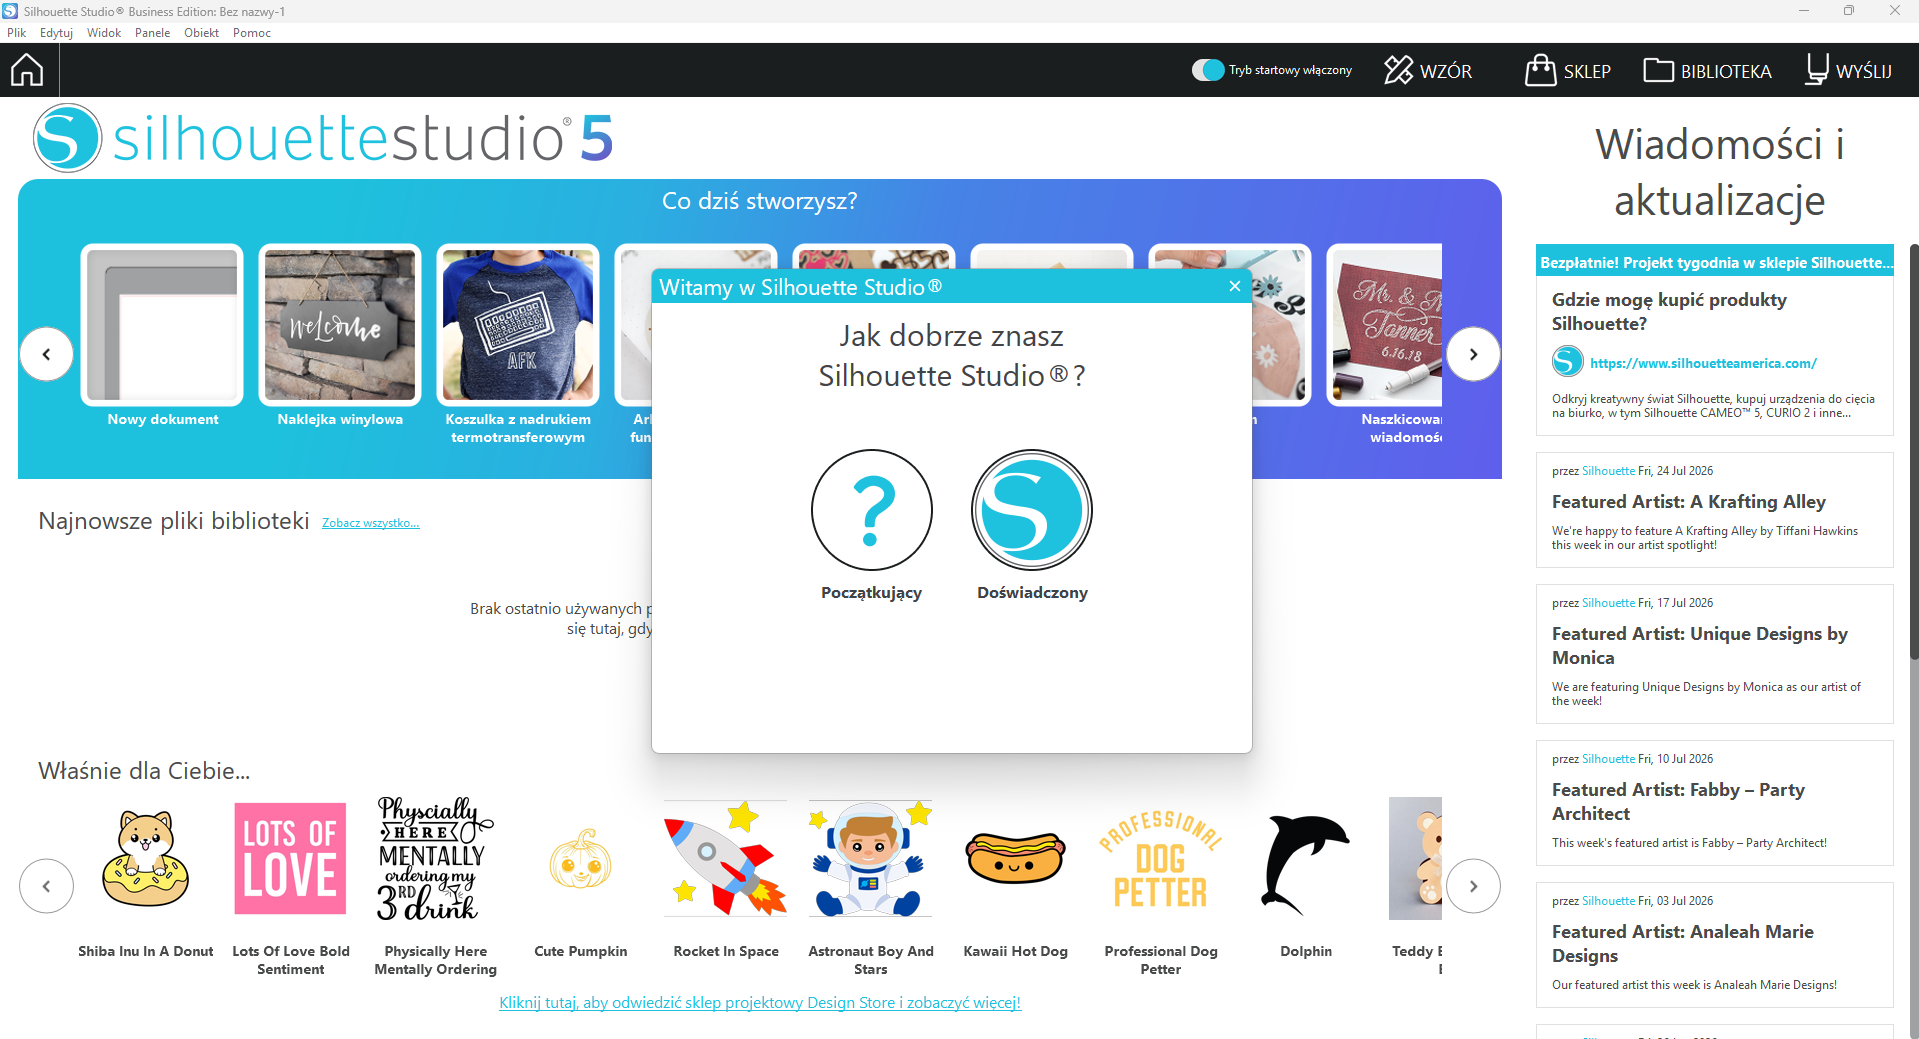Open the Obiekt menu
This screenshot has height=1039, width=1919.
pyautogui.click(x=201, y=33)
